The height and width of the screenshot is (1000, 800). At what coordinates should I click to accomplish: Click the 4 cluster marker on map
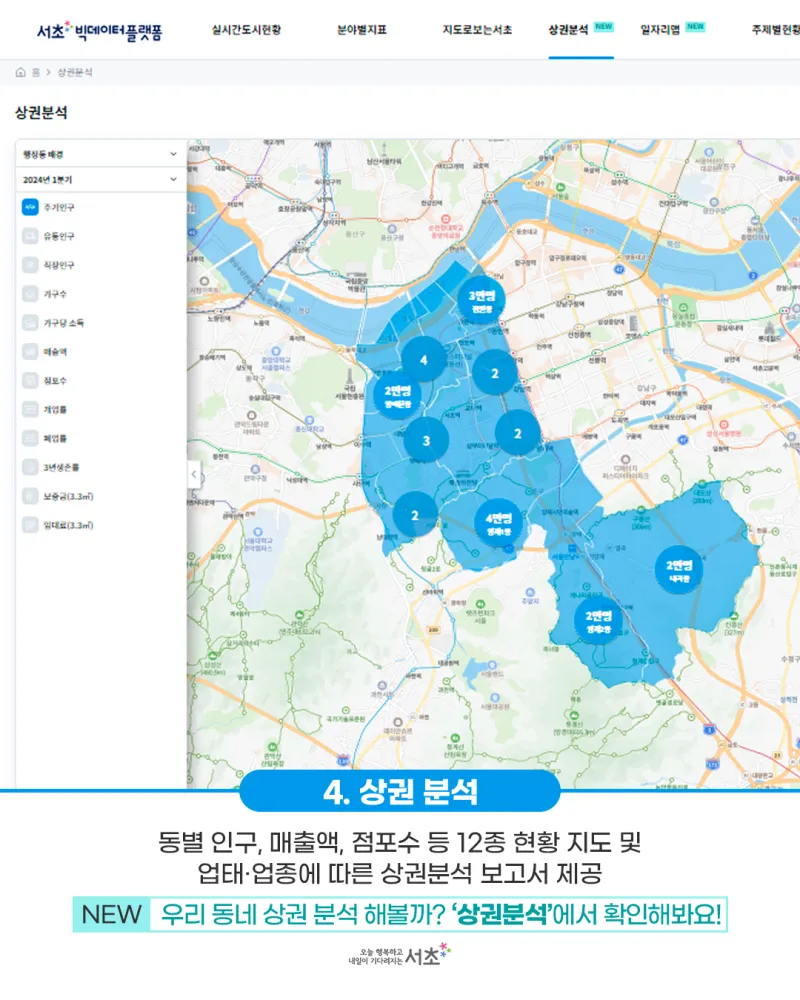point(424,359)
